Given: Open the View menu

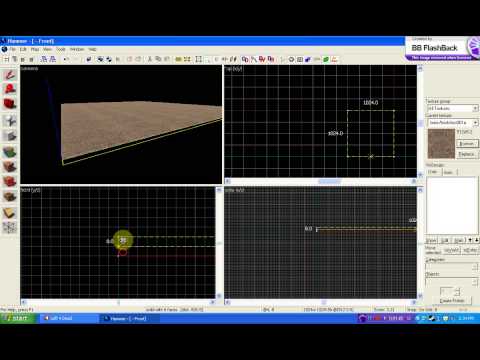Looking at the screenshot, I should tap(47, 49).
